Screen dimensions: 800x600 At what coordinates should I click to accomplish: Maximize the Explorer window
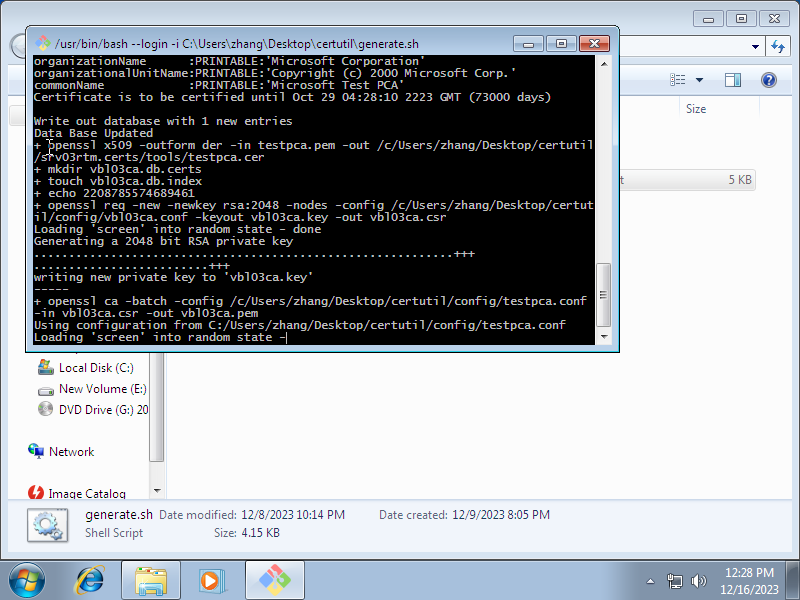tap(741, 19)
